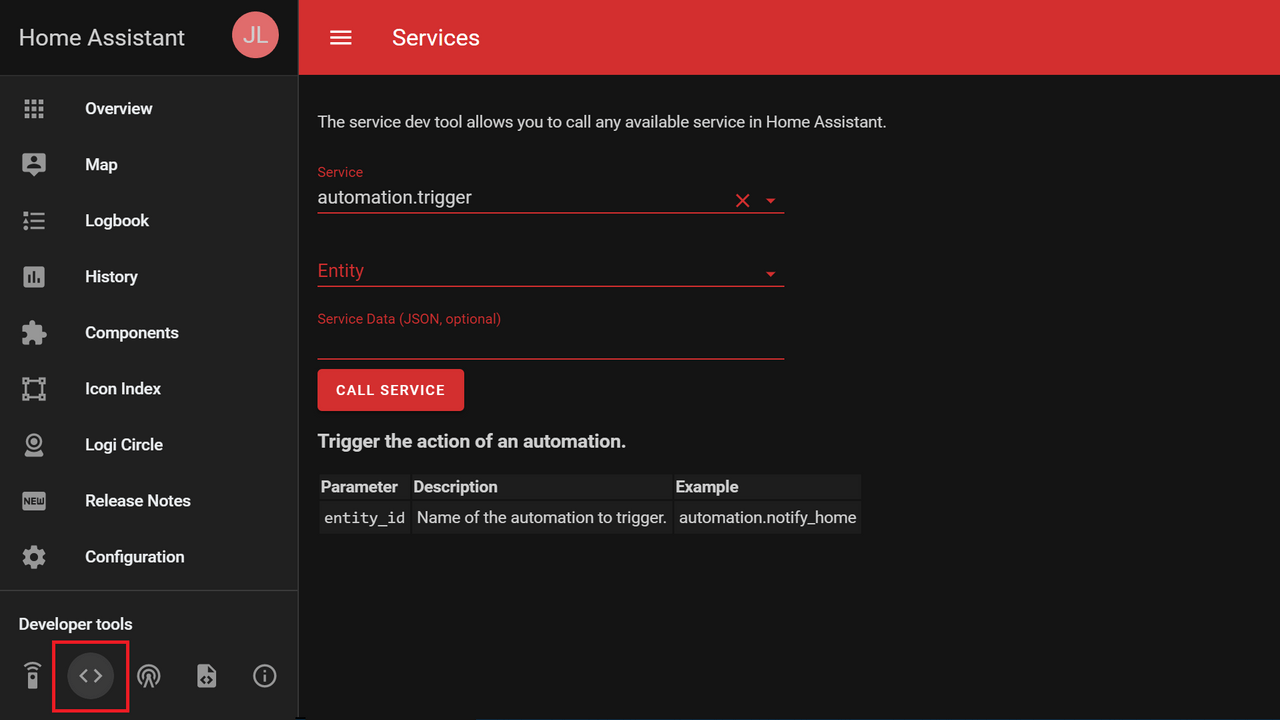Expand the Entity dropdown arrow
1280x720 pixels.
click(x=771, y=274)
